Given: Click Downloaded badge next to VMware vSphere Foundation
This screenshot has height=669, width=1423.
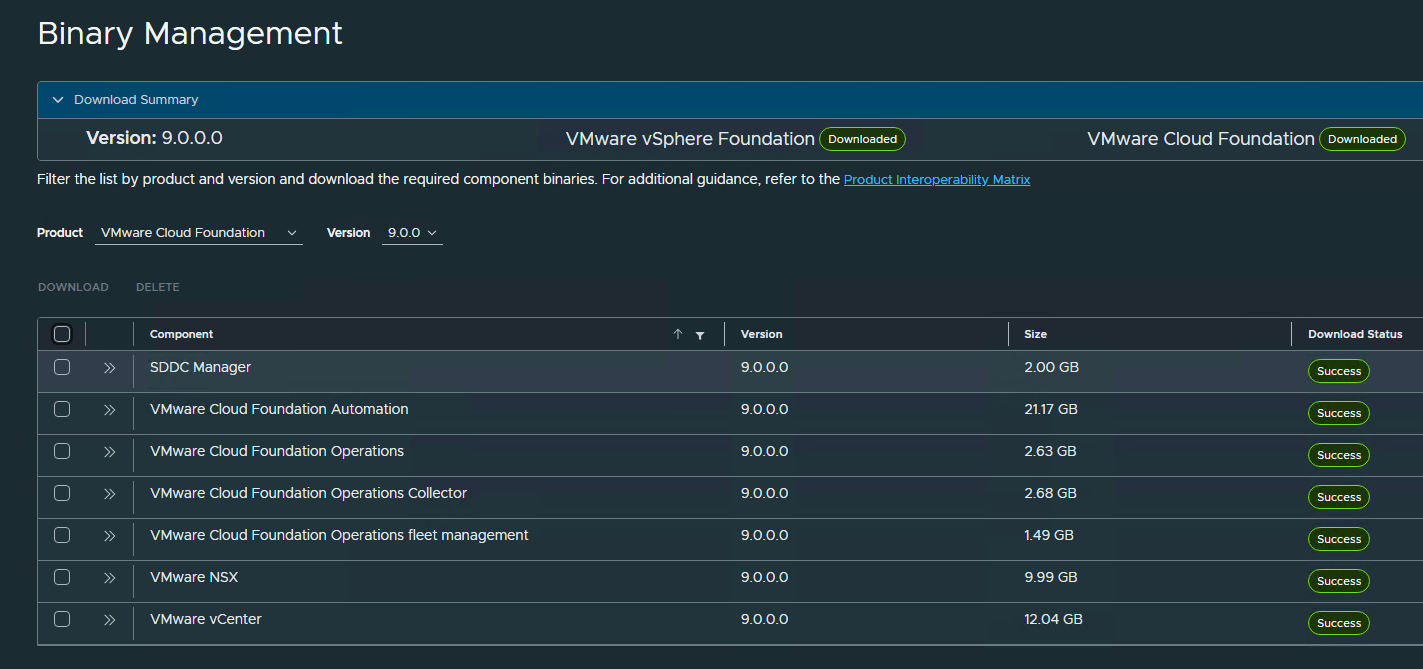Looking at the screenshot, I should (862, 139).
